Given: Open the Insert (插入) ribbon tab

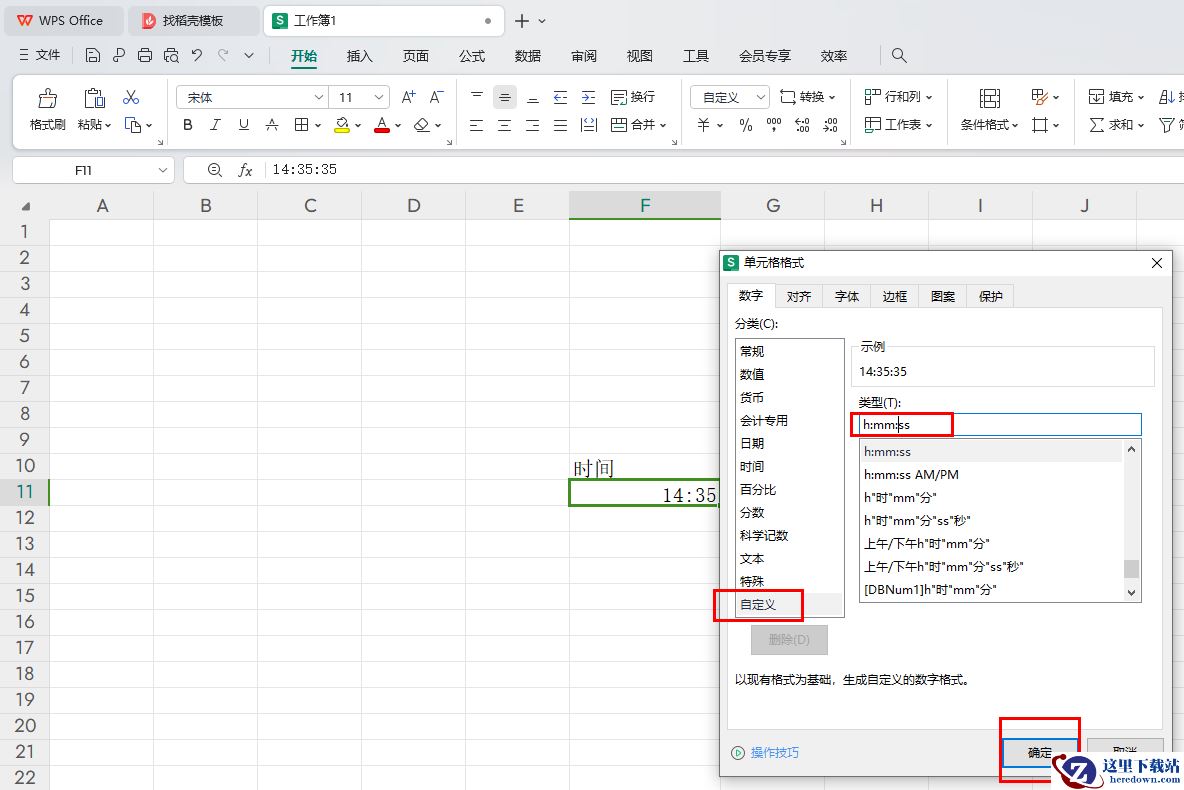Looking at the screenshot, I should pos(359,56).
